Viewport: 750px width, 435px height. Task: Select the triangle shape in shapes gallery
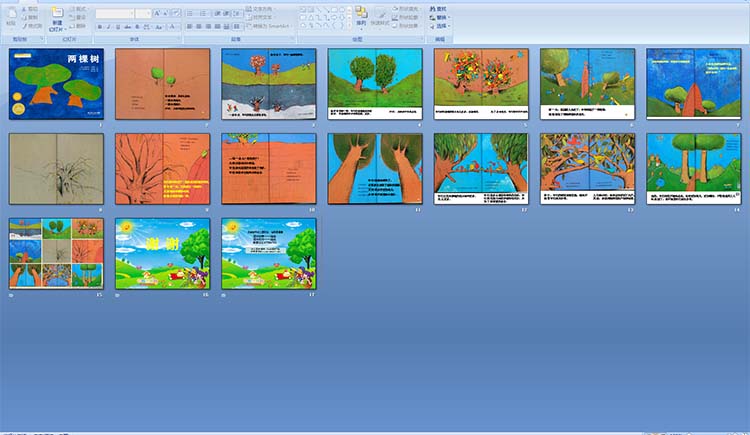point(312,17)
